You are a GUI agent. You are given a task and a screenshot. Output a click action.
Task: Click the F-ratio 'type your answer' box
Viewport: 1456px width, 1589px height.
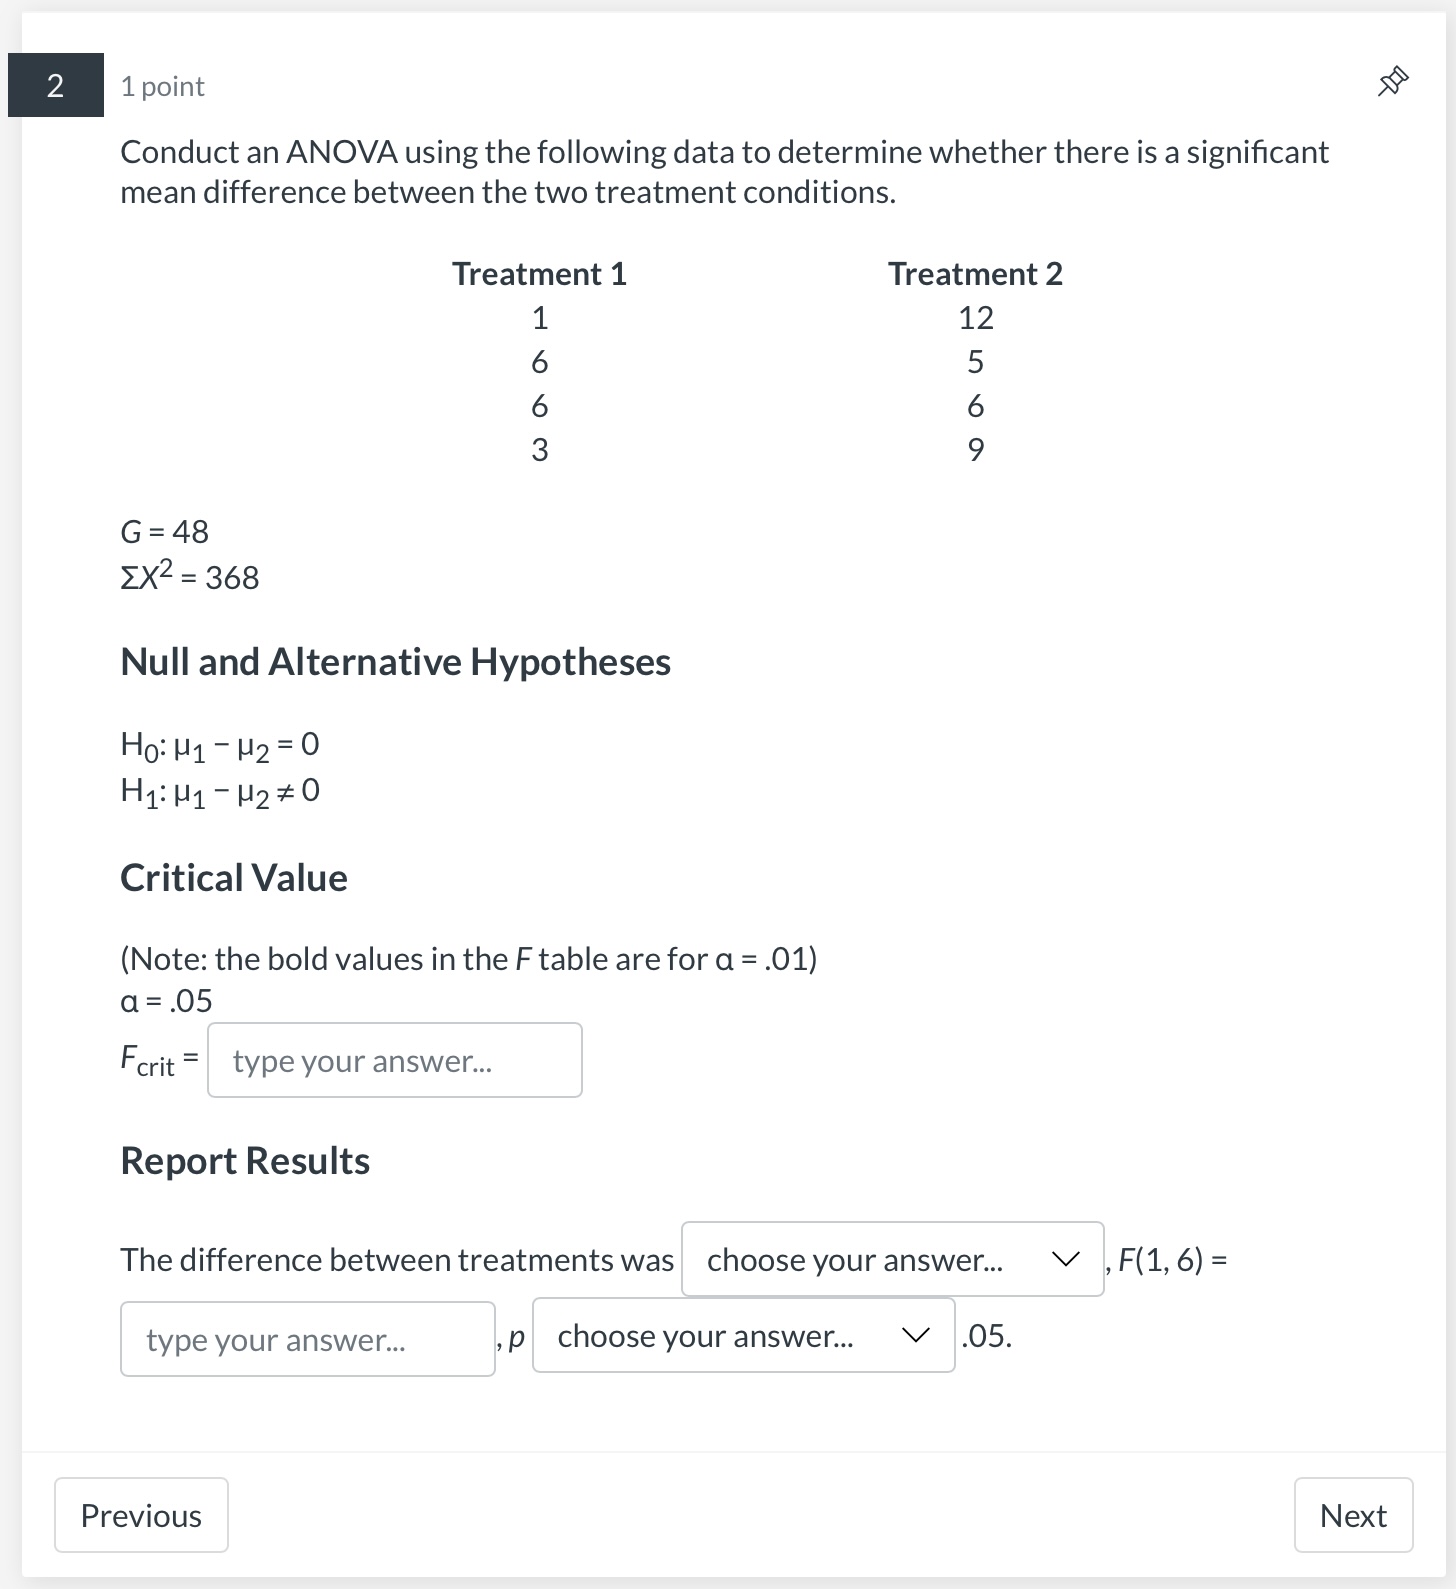[x=307, y=1338]
